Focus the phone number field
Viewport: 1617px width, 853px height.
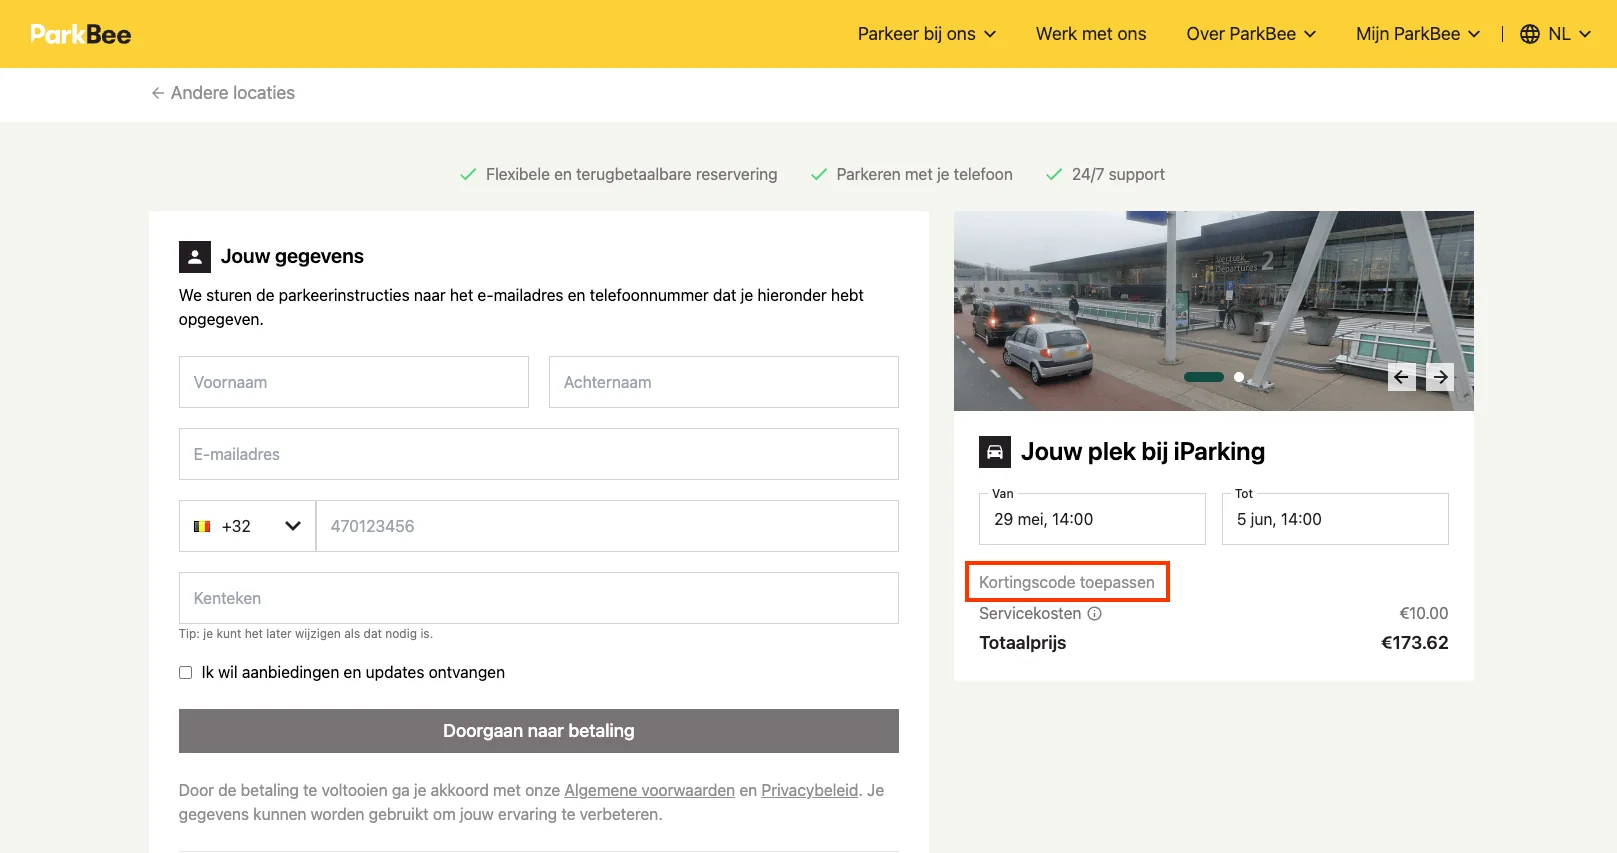[x=607, y=526]
